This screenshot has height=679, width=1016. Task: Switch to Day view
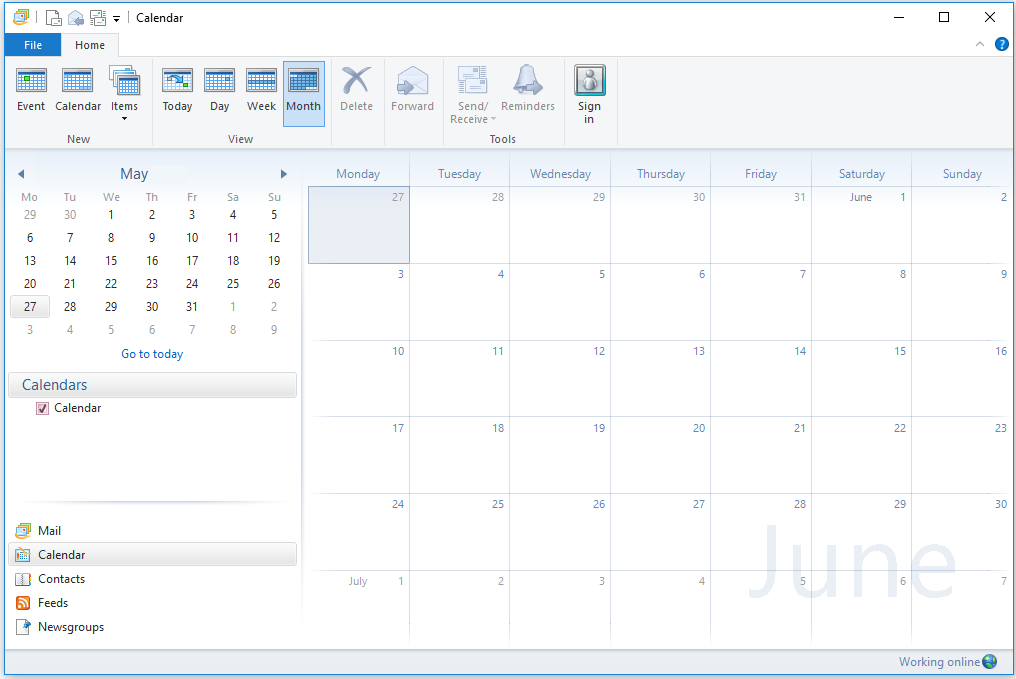pos(219,90)
